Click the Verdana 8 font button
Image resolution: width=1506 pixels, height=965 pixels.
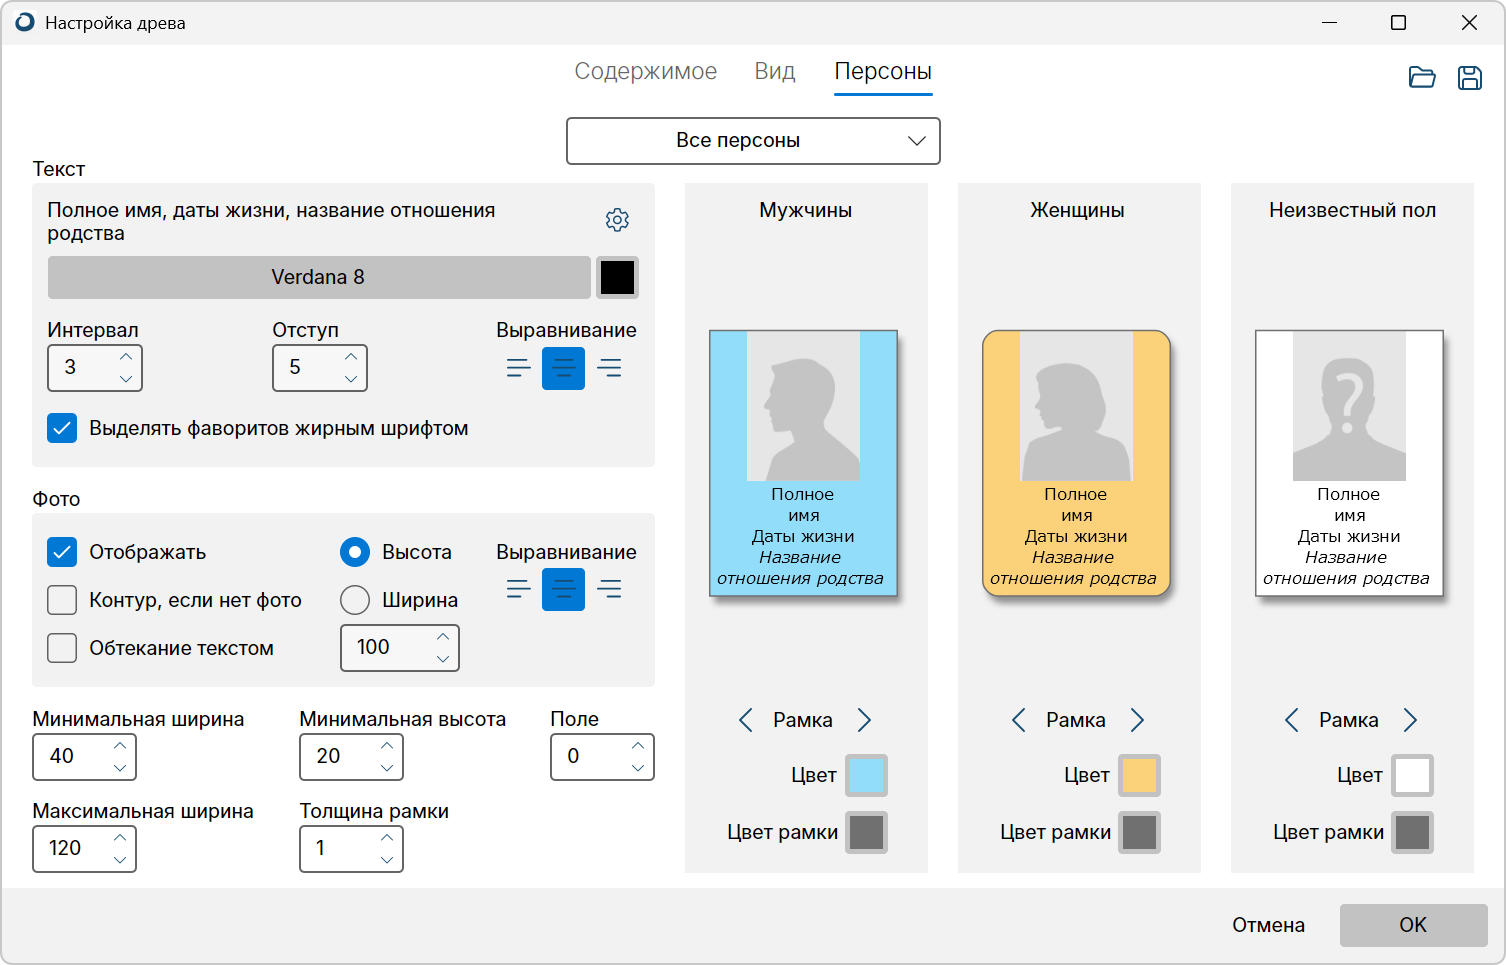click(318, 278)
